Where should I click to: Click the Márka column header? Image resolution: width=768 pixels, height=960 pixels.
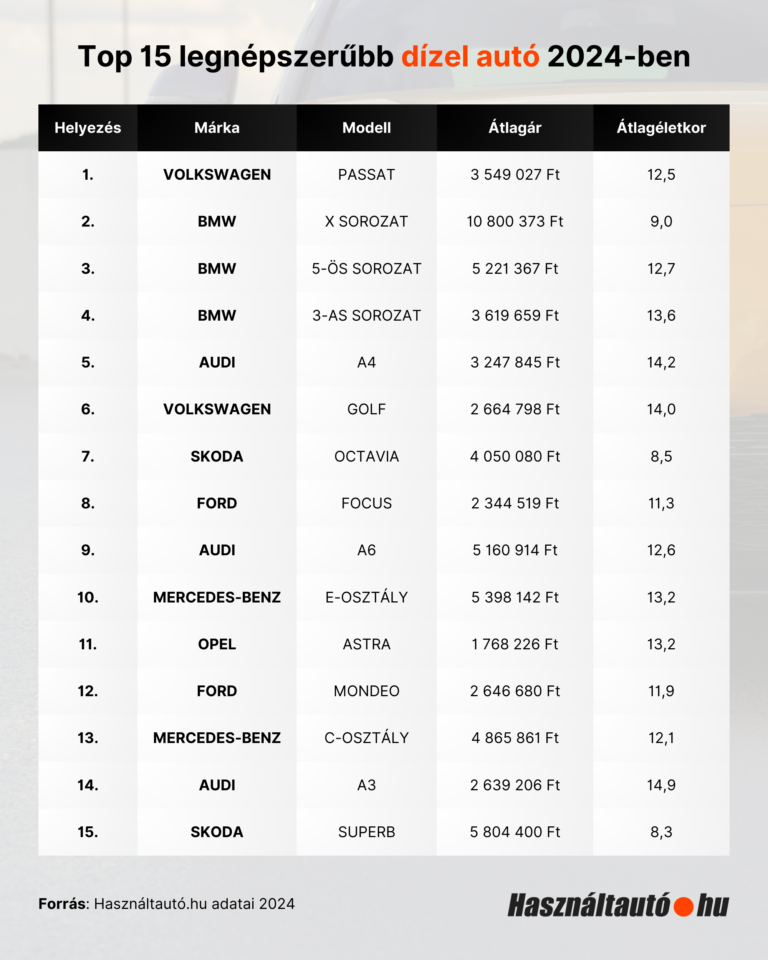tap(217, 128)
